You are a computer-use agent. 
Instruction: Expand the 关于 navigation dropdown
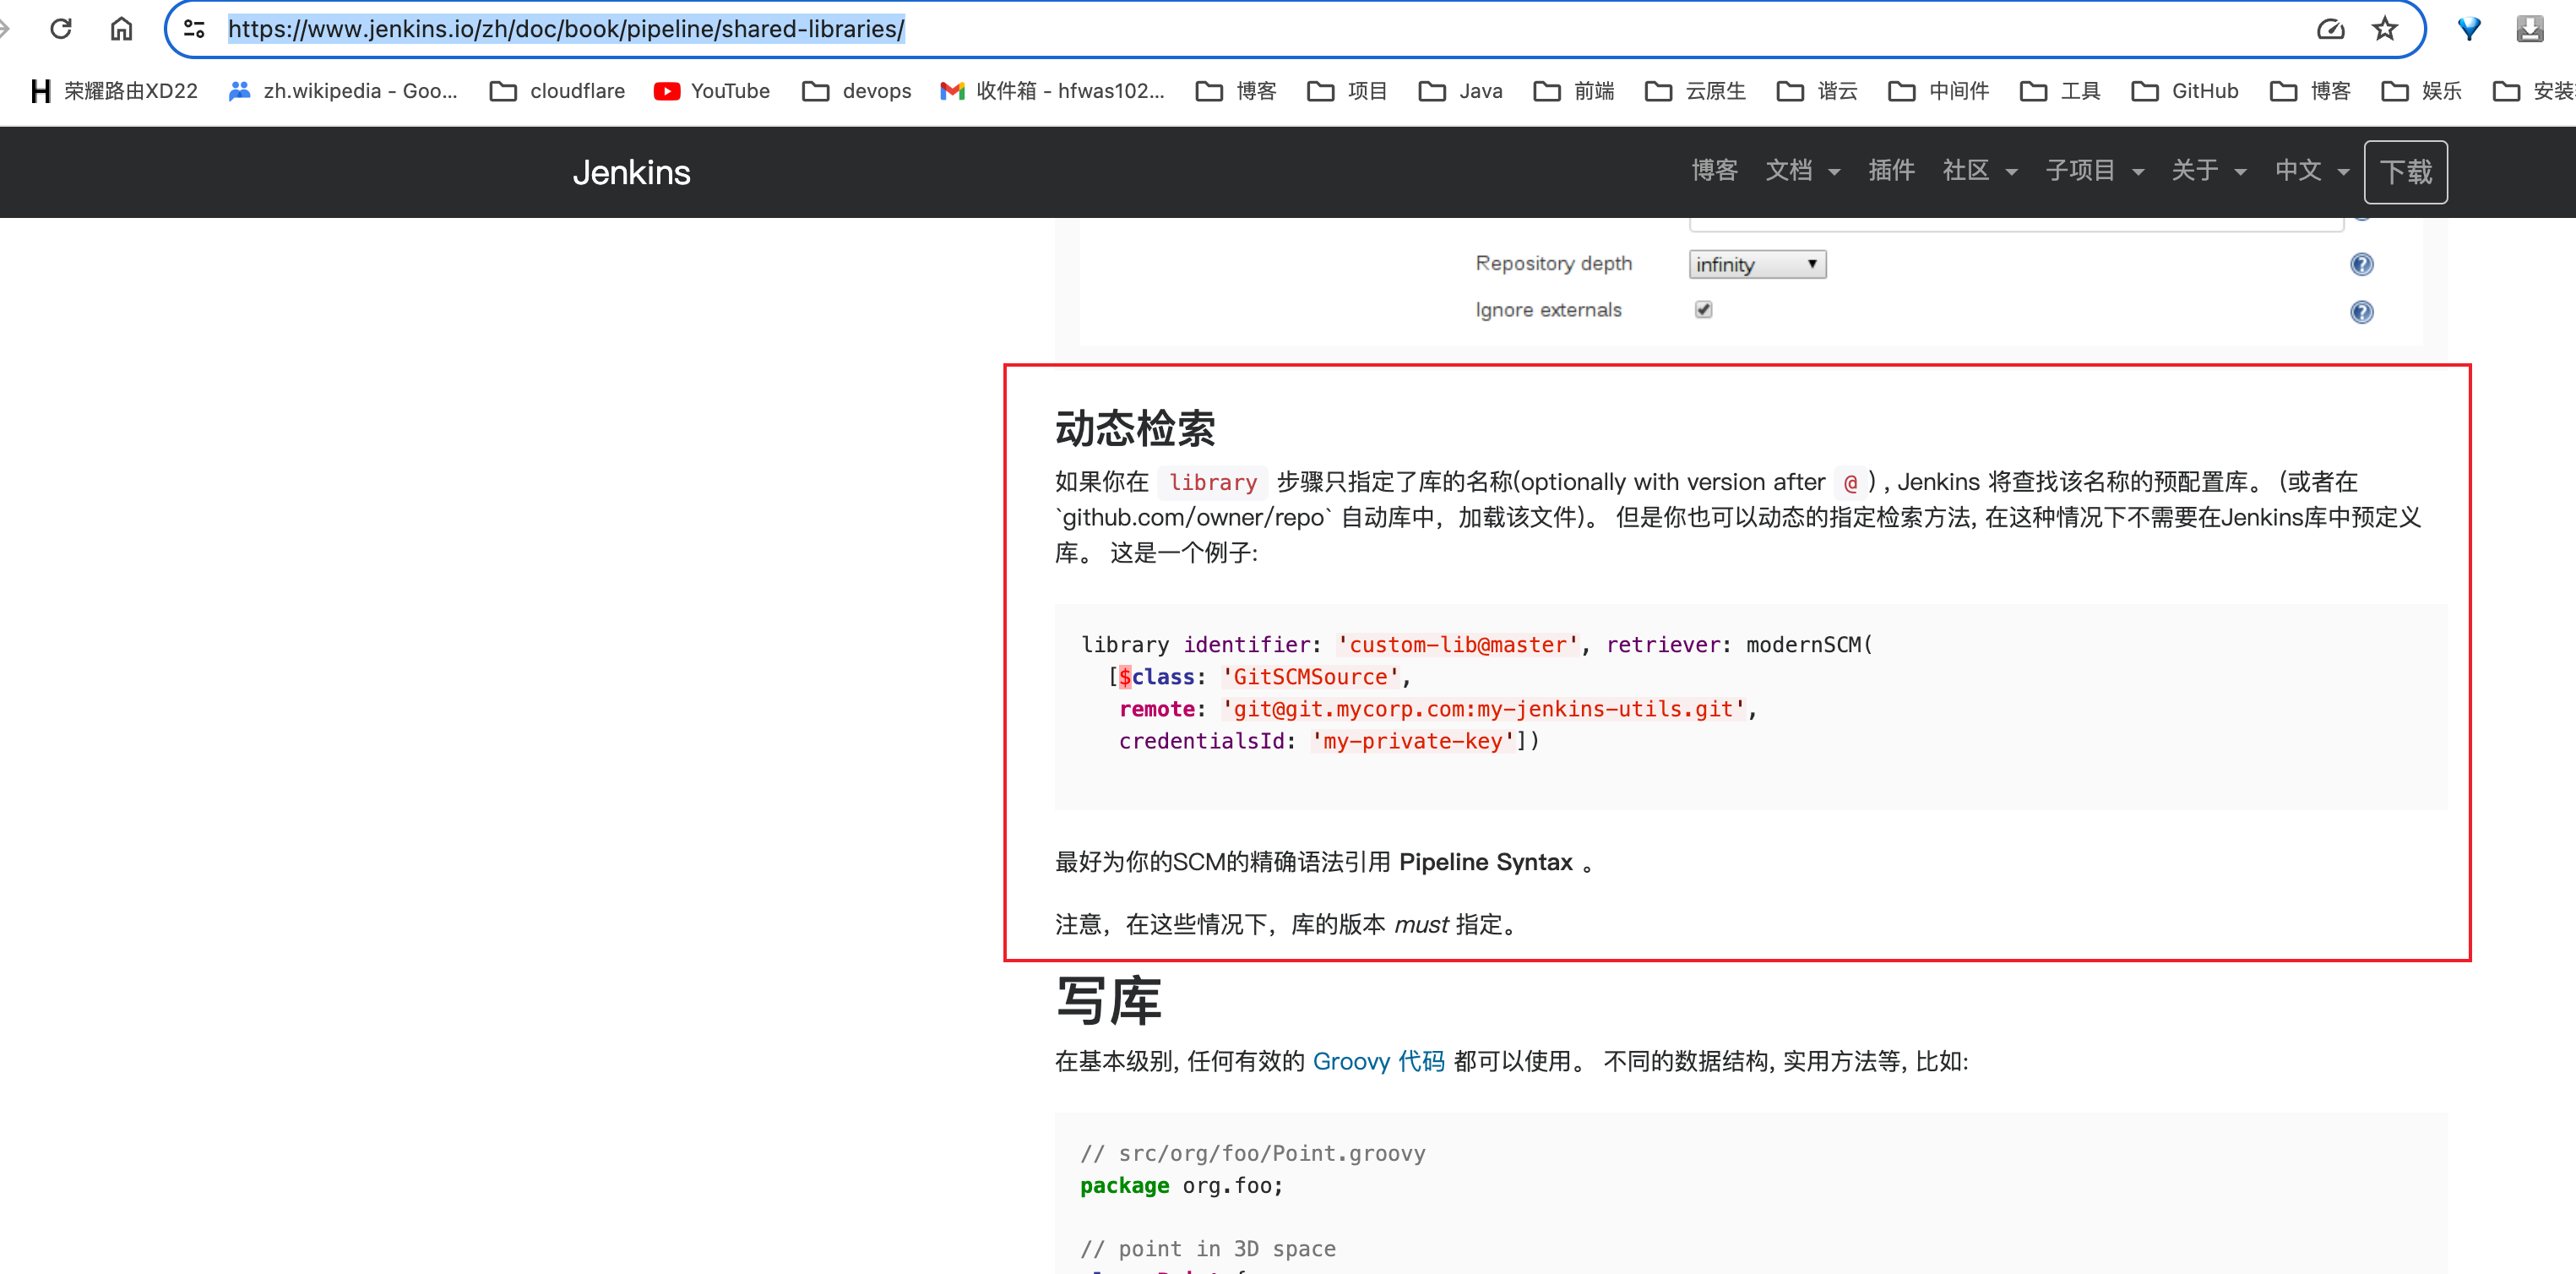coord(2208,171)
